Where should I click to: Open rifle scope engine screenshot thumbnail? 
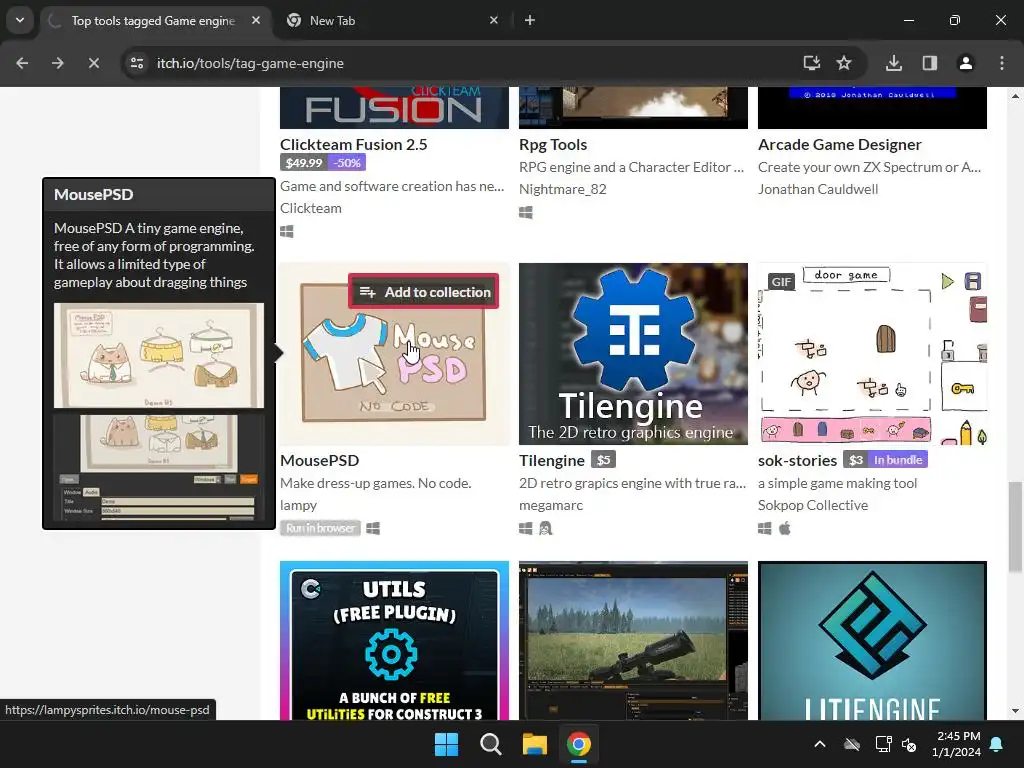633,641
